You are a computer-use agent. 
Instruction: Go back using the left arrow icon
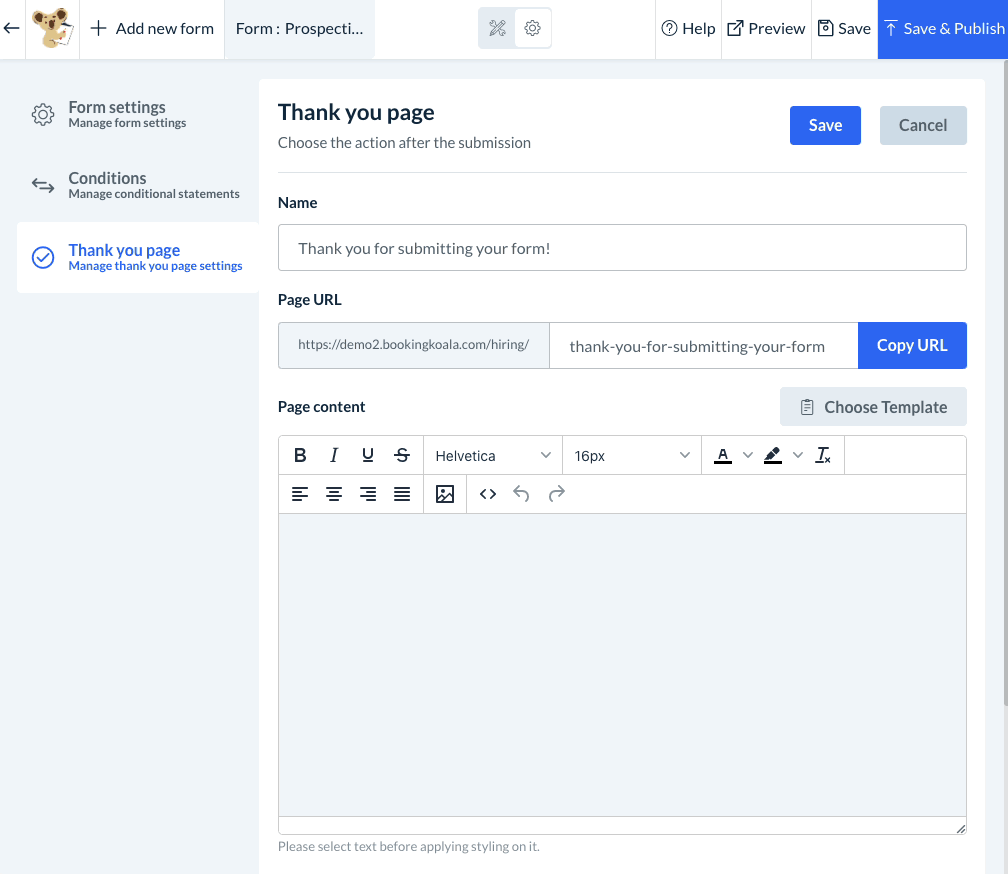[x=12, y=28]
